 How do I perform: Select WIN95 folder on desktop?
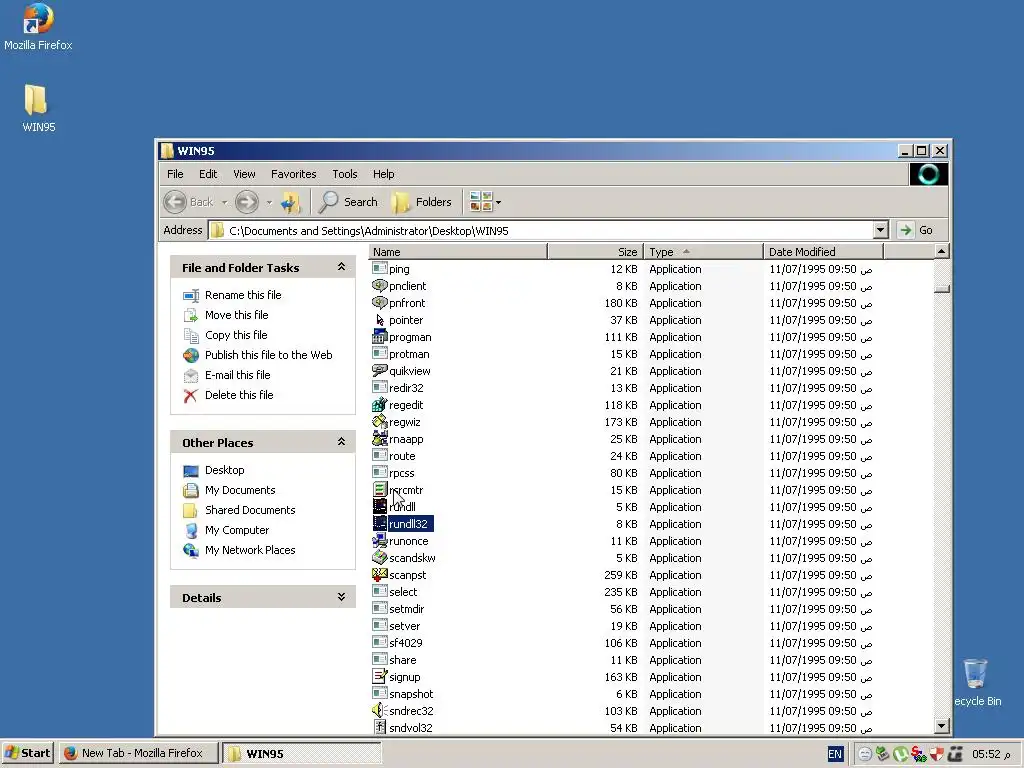pyautogui.click(x=38, y=108)
